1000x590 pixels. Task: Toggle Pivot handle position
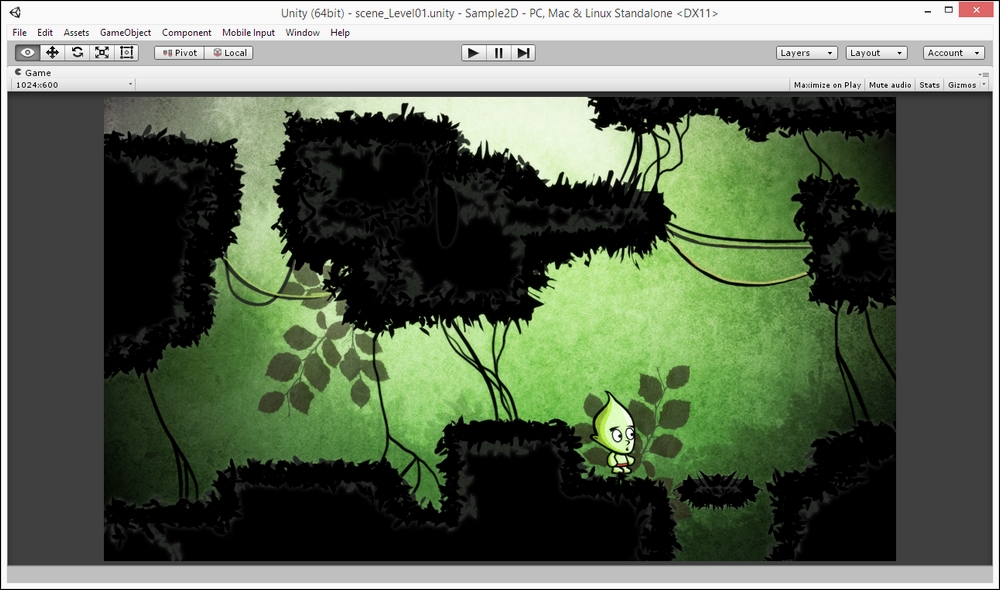(x=179, y=53)
